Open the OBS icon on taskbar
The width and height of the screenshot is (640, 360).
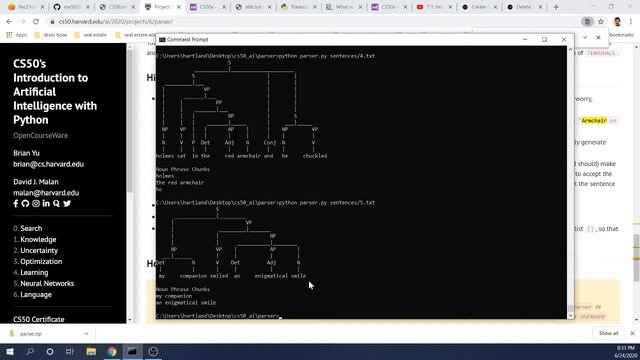[153, 351]
